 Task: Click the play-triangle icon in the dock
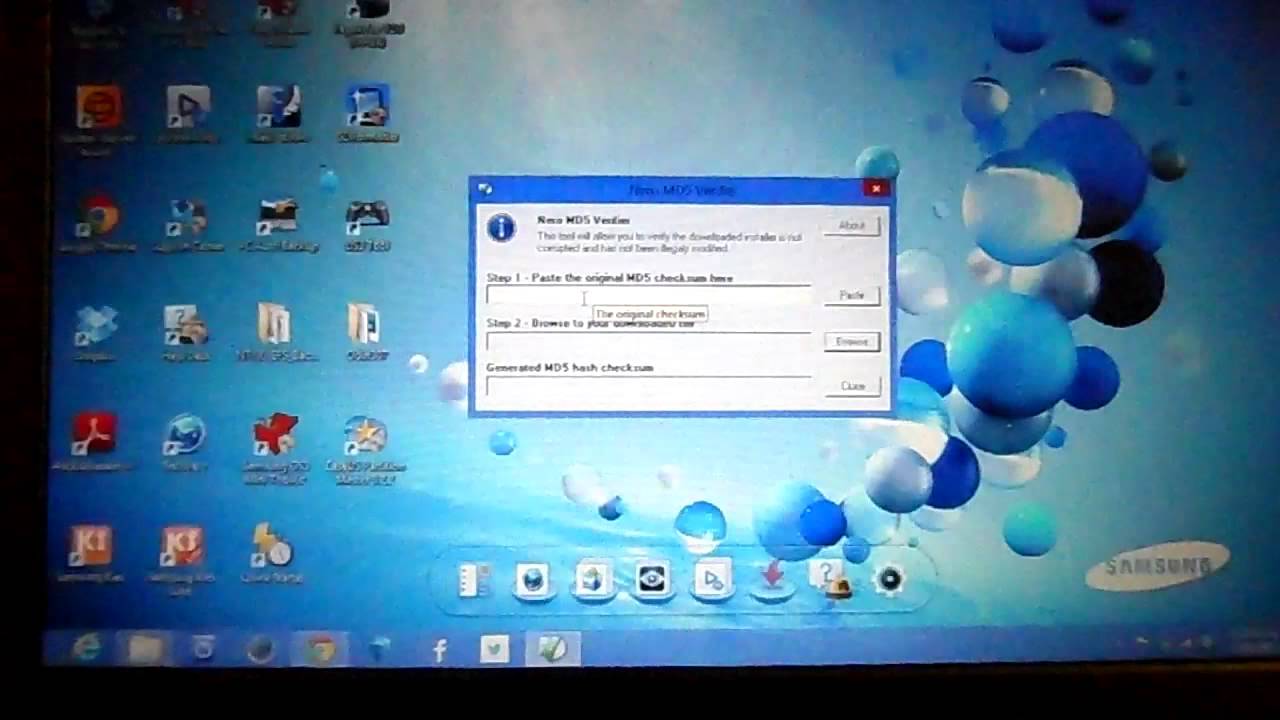click(x=712, y=580)
